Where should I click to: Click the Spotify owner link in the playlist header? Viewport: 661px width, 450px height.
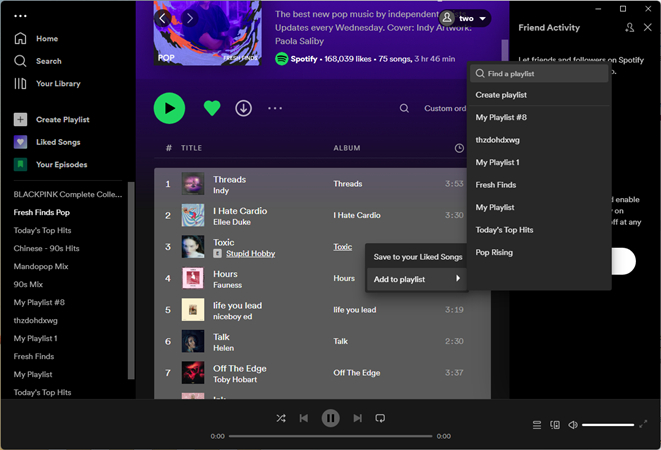[x=304, y=59]
